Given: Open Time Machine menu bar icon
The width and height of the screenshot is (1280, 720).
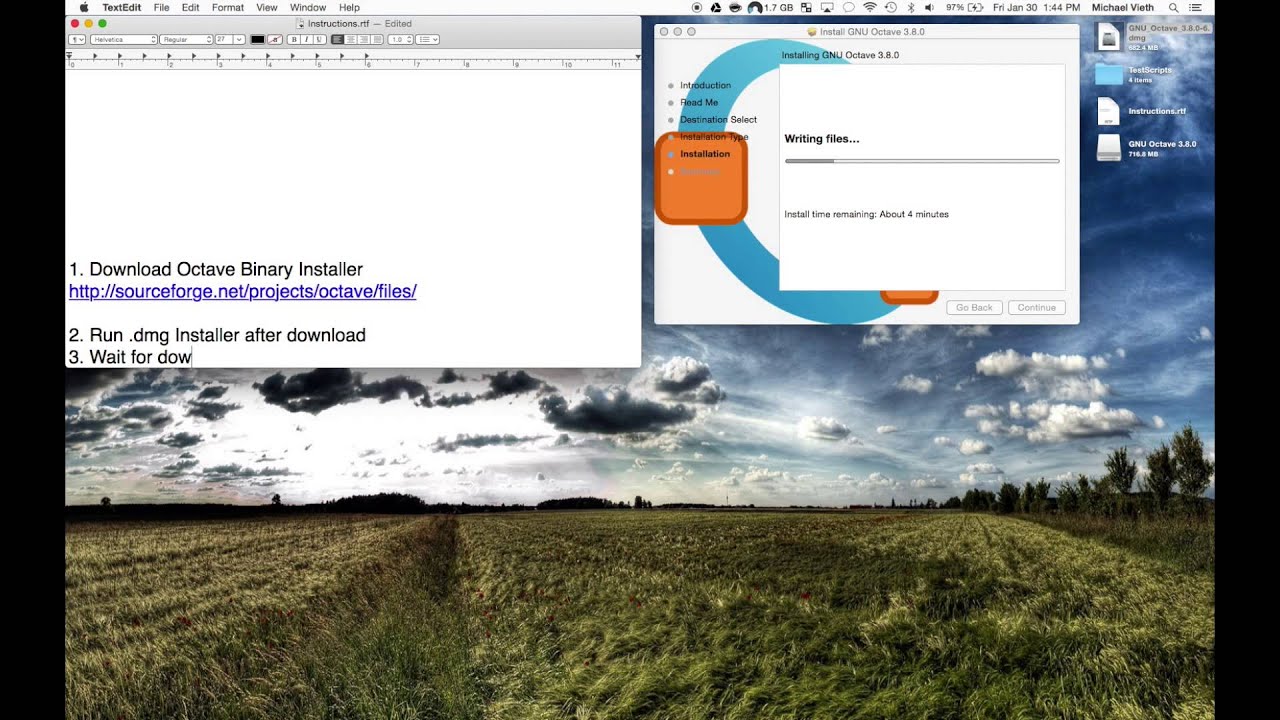Looking at the screenshot, I should click(891, 7).
